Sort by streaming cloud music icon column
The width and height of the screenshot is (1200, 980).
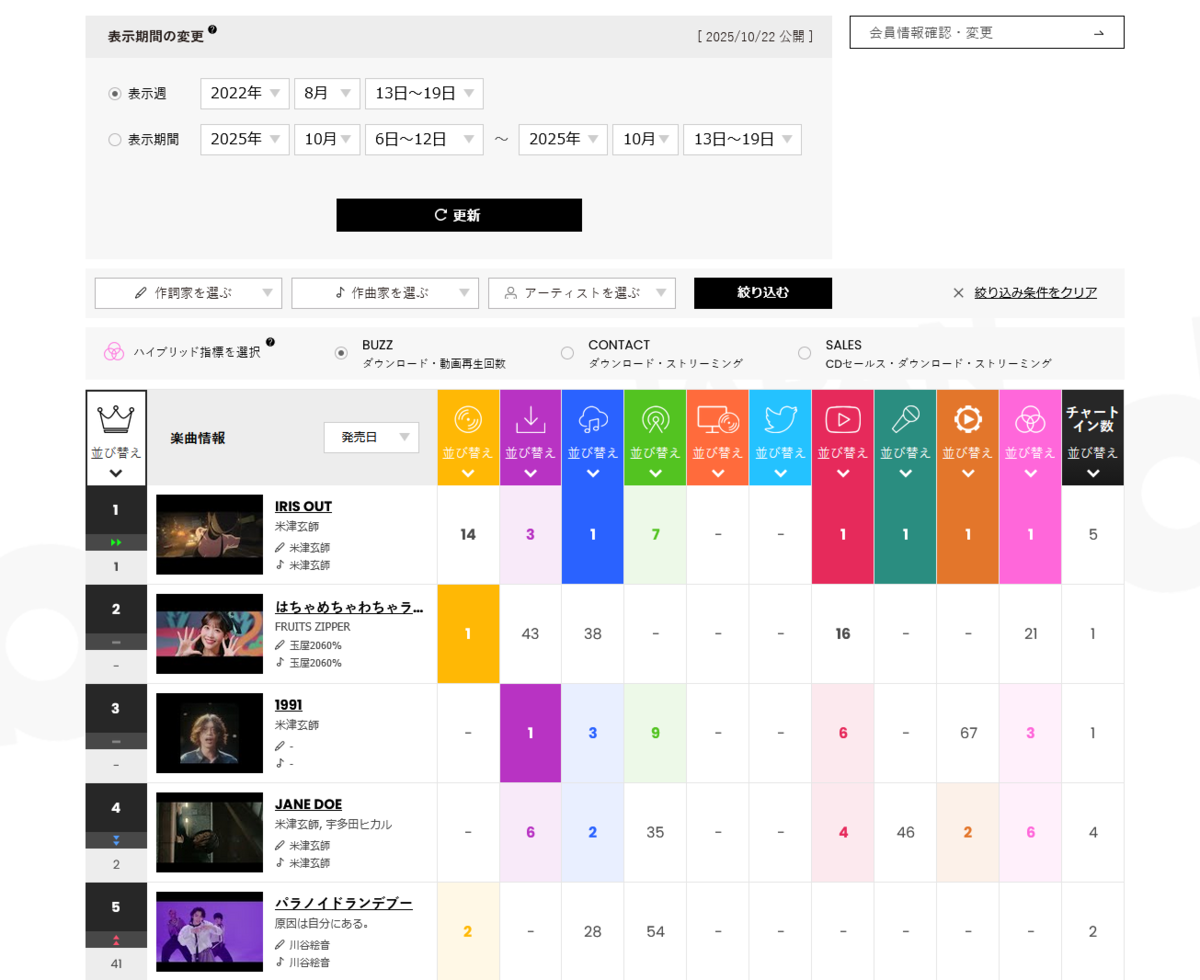pyautogui.click(x=593, y=438)
